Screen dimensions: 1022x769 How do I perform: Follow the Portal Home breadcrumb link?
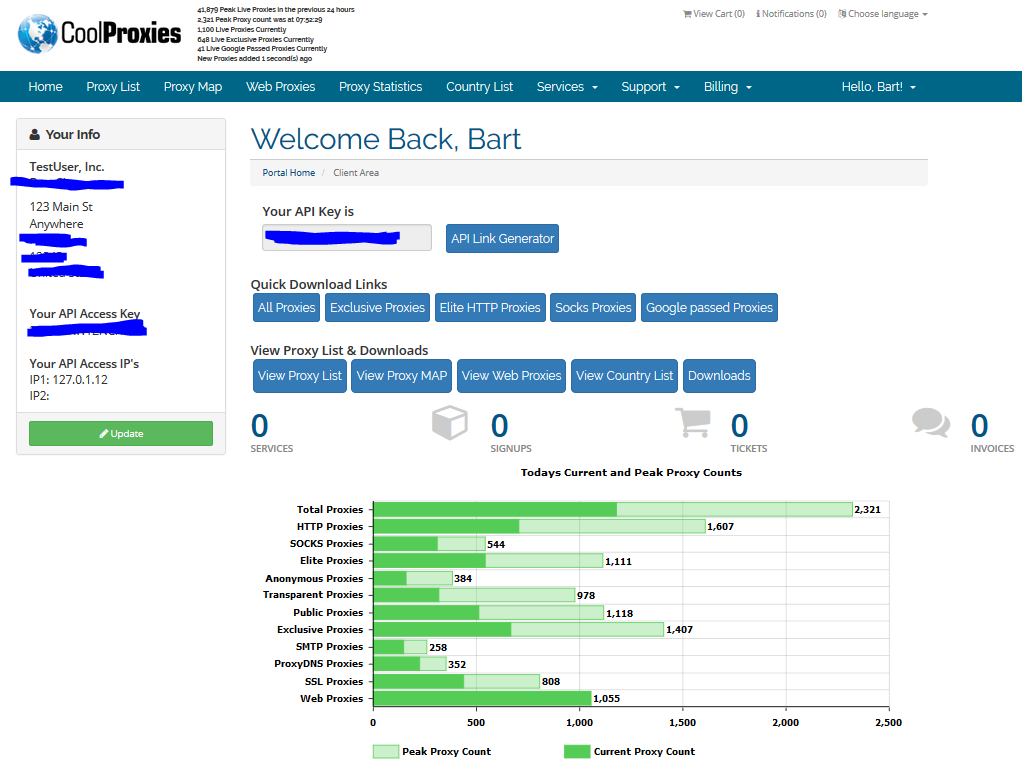coord(289,173)
